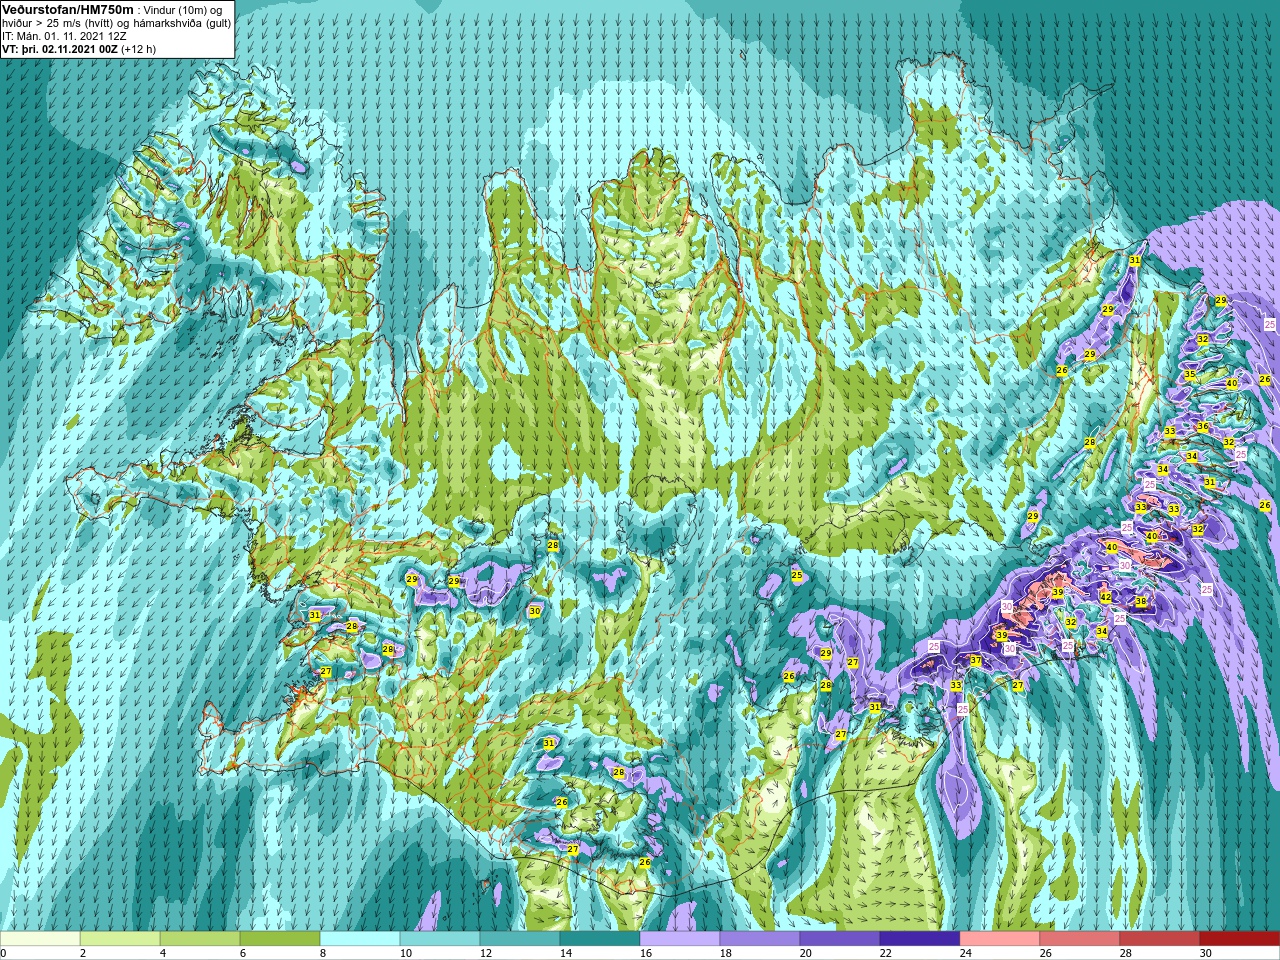Select the 6–8 m/s green legend swatch
Viewport: 1280px width, 960px height.
[280, 939]
